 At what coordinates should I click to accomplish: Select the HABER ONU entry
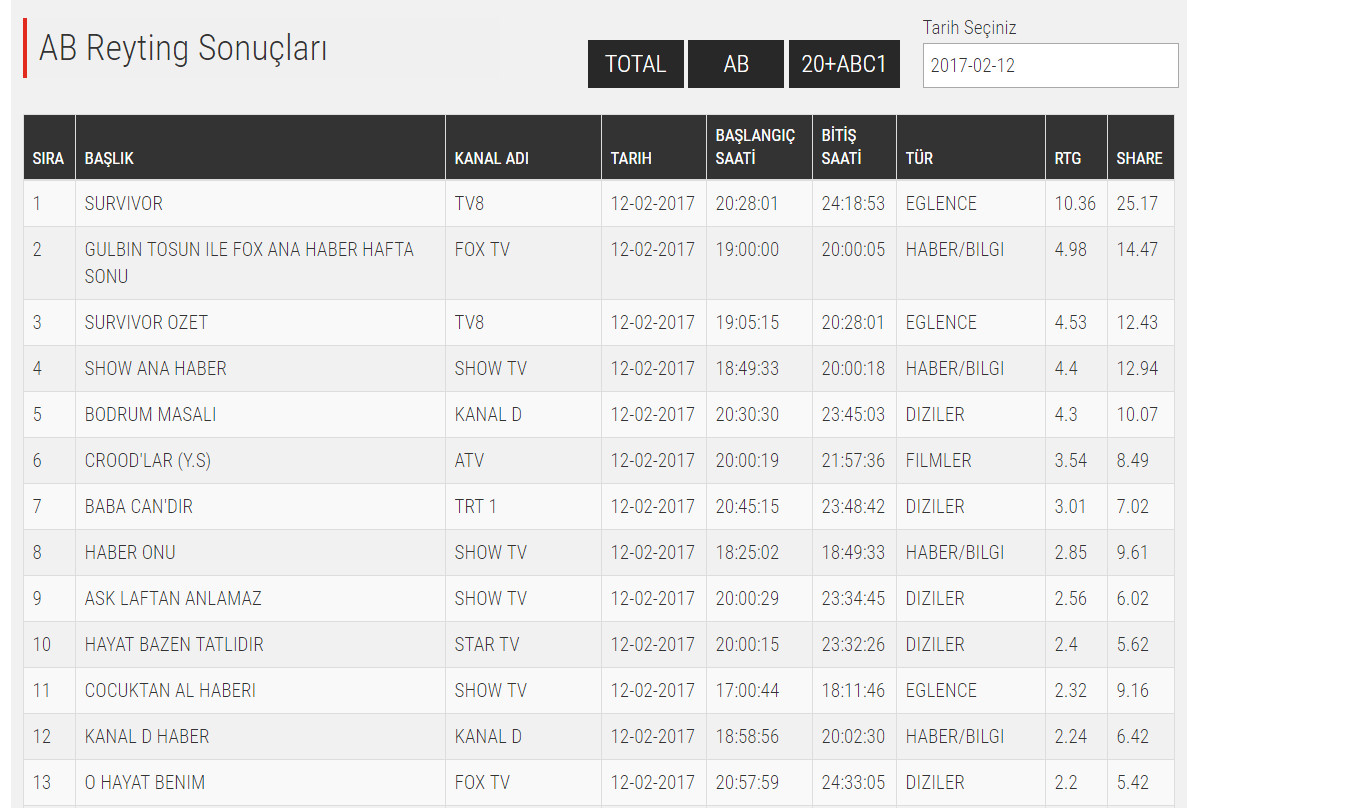pos(130,553)
